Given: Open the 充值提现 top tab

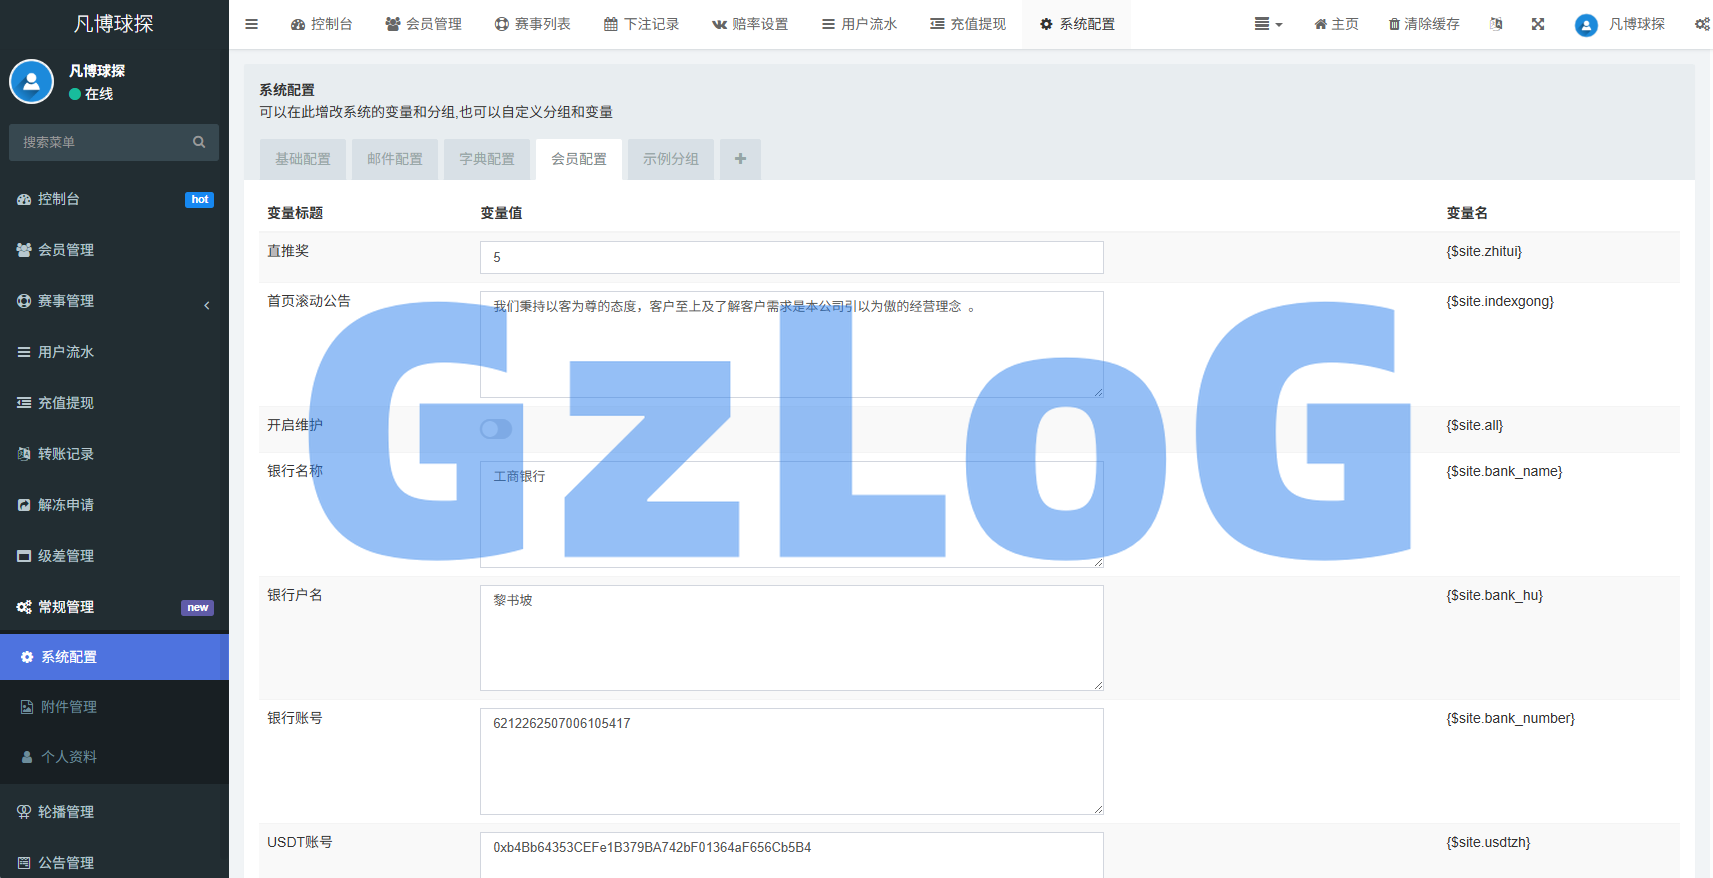Looking at the screenshot, I should point(968,24).
